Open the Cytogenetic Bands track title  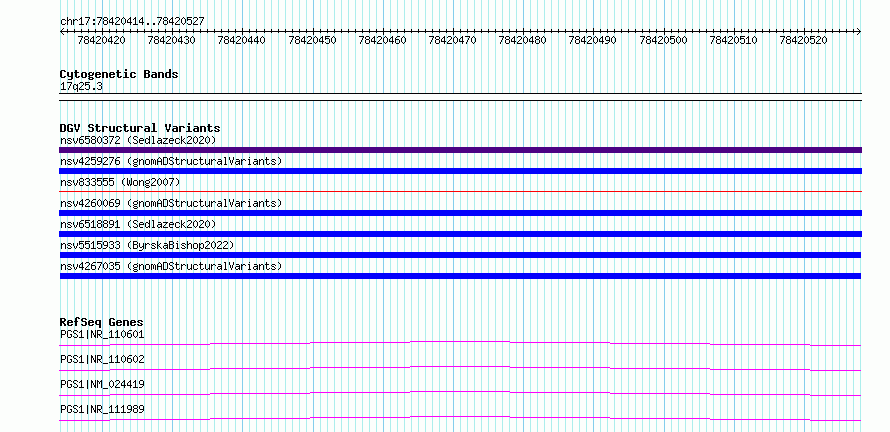(x=119, y=74)
